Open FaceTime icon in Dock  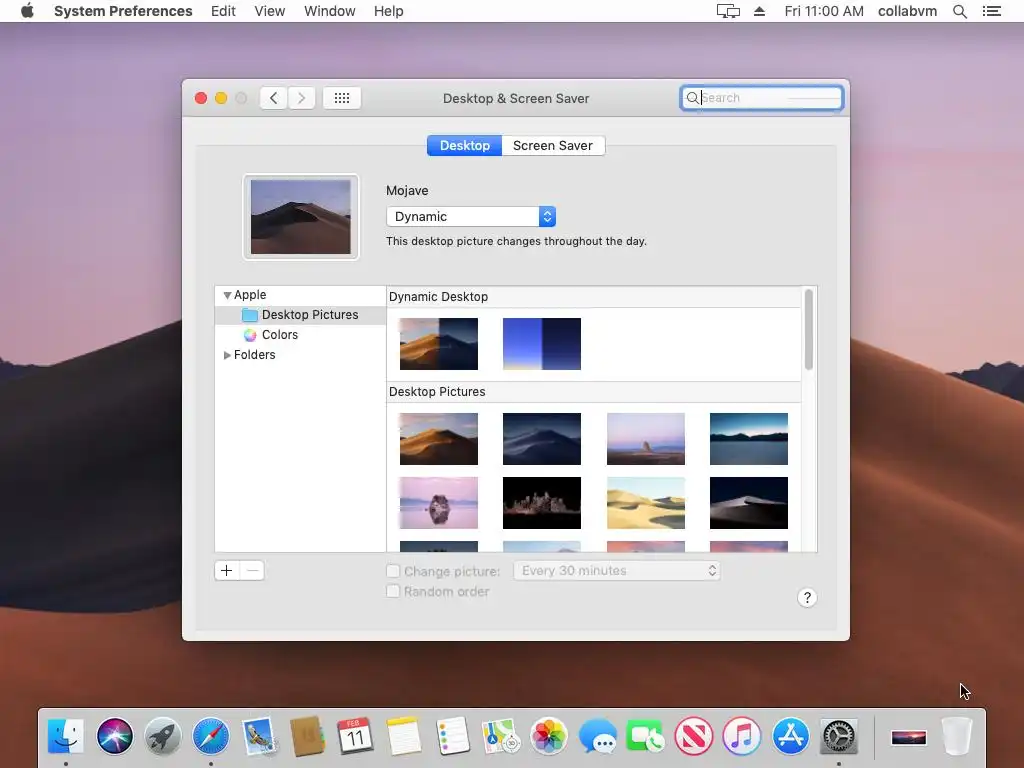click(x=645, y=736)
